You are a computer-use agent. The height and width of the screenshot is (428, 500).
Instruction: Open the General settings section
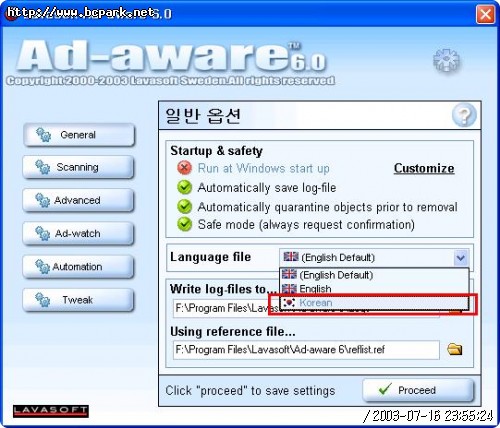coord(79,135)
